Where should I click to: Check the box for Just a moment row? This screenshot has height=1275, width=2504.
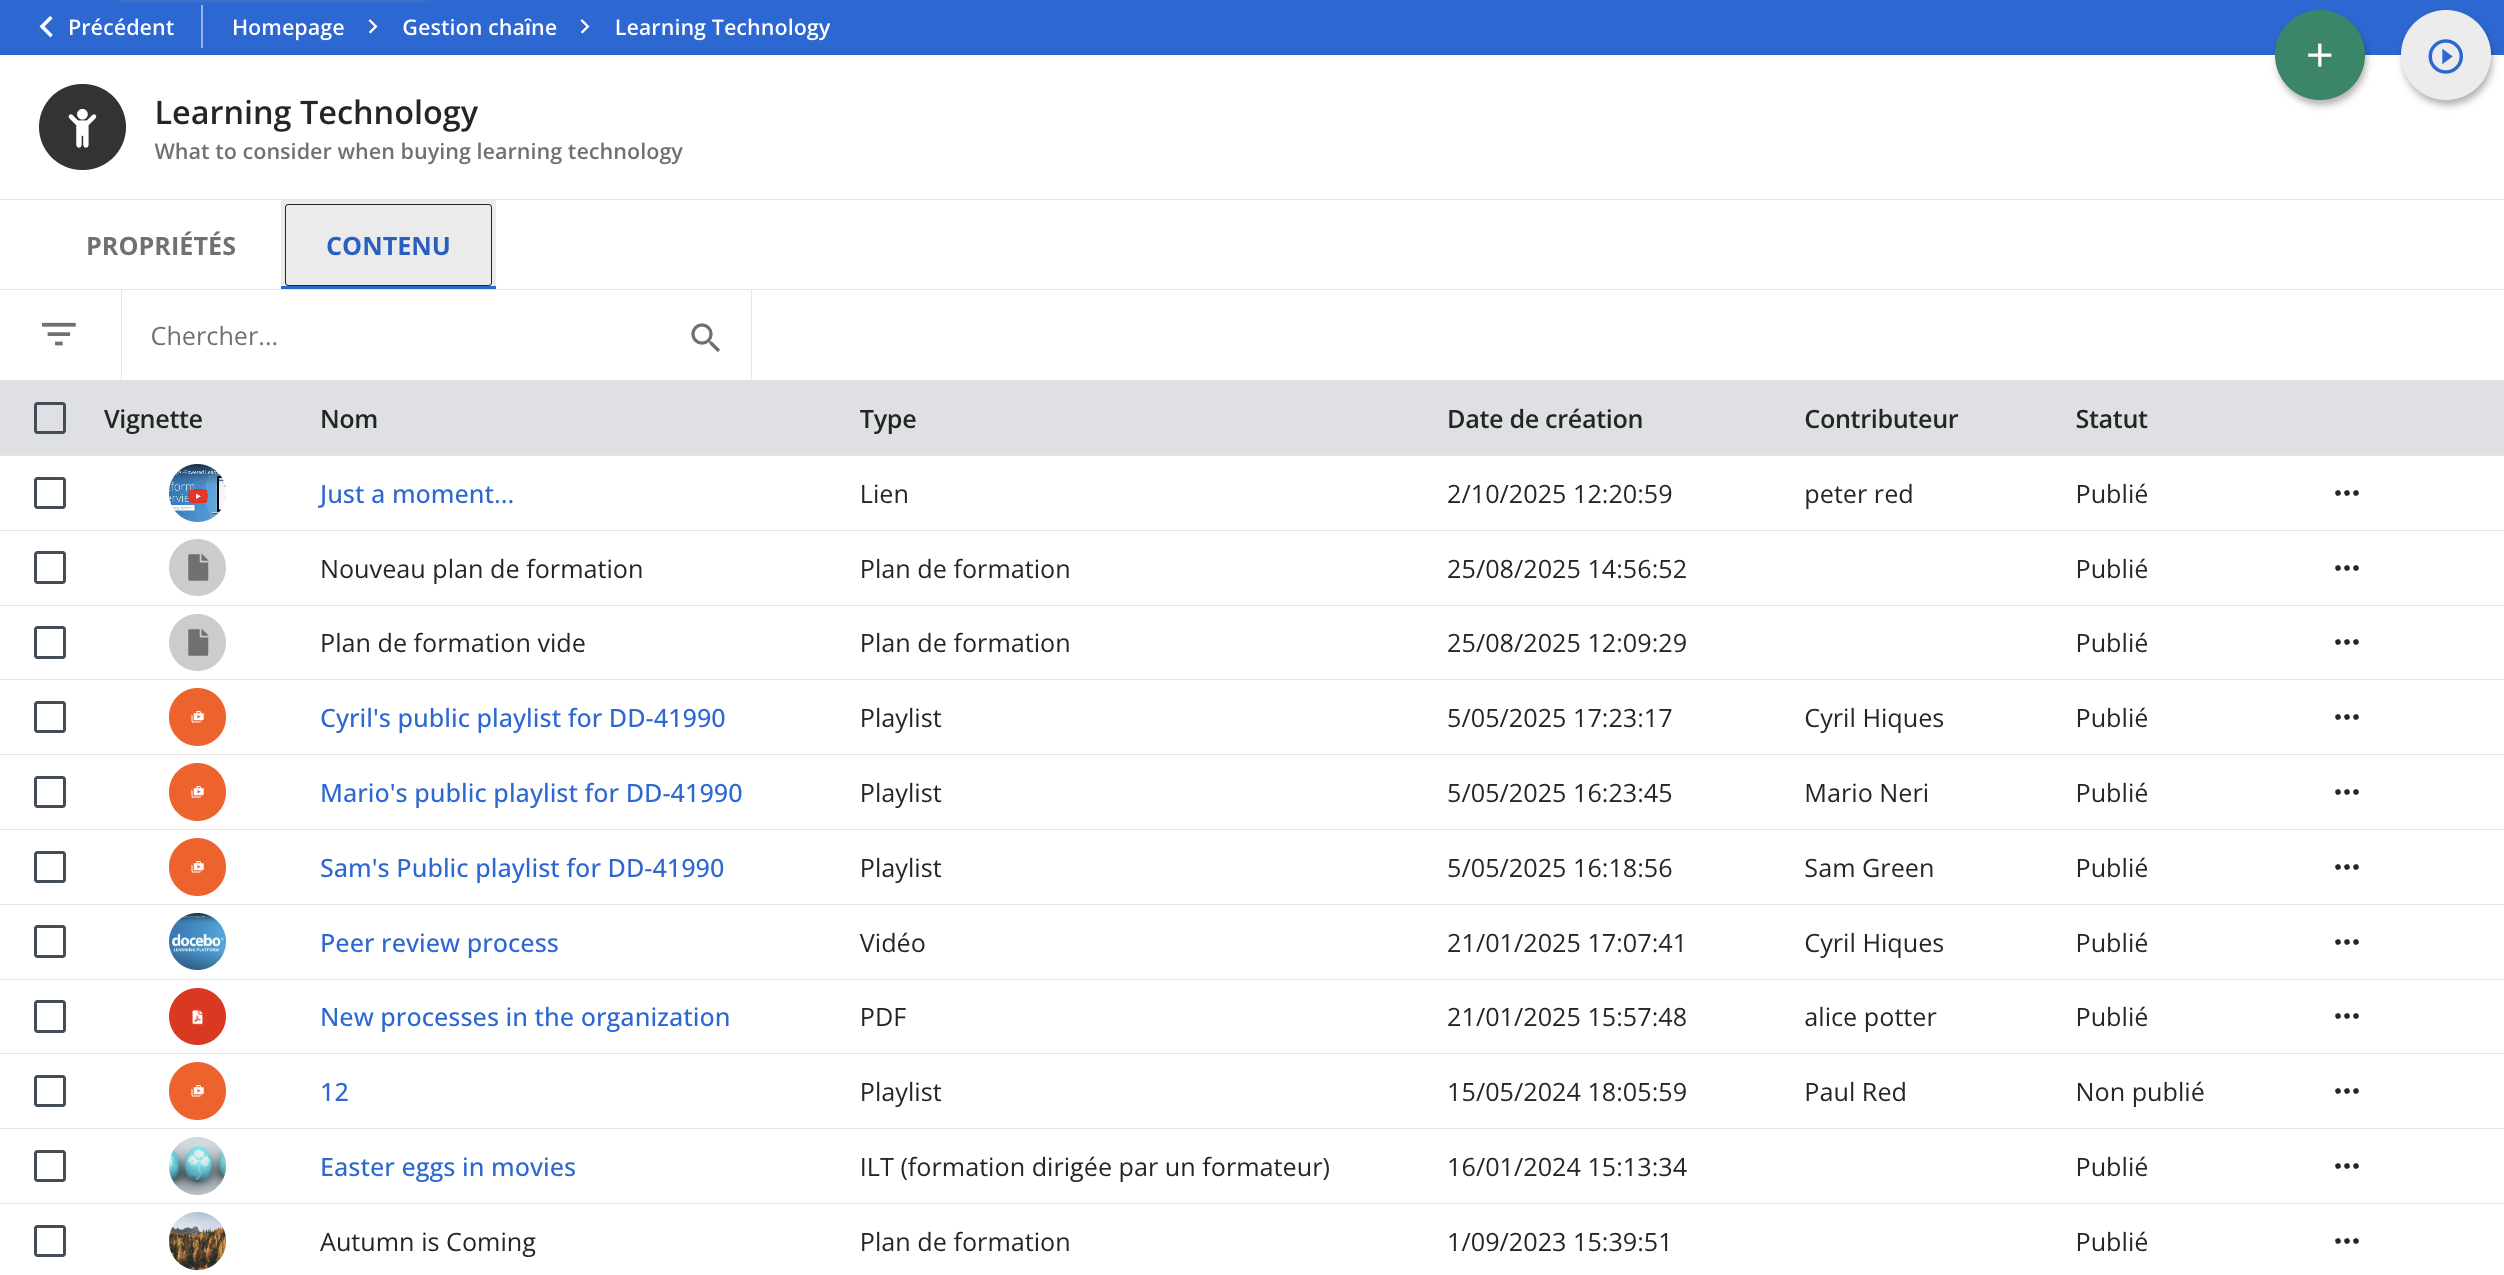50,493
